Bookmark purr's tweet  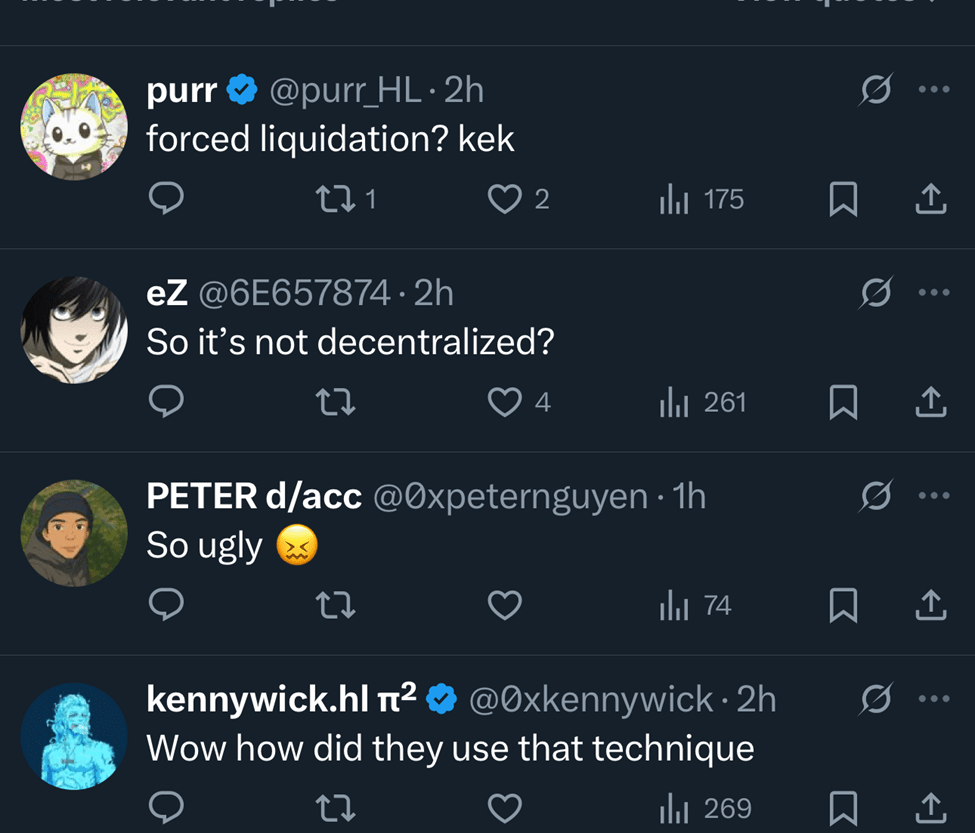tap(844, 200)
